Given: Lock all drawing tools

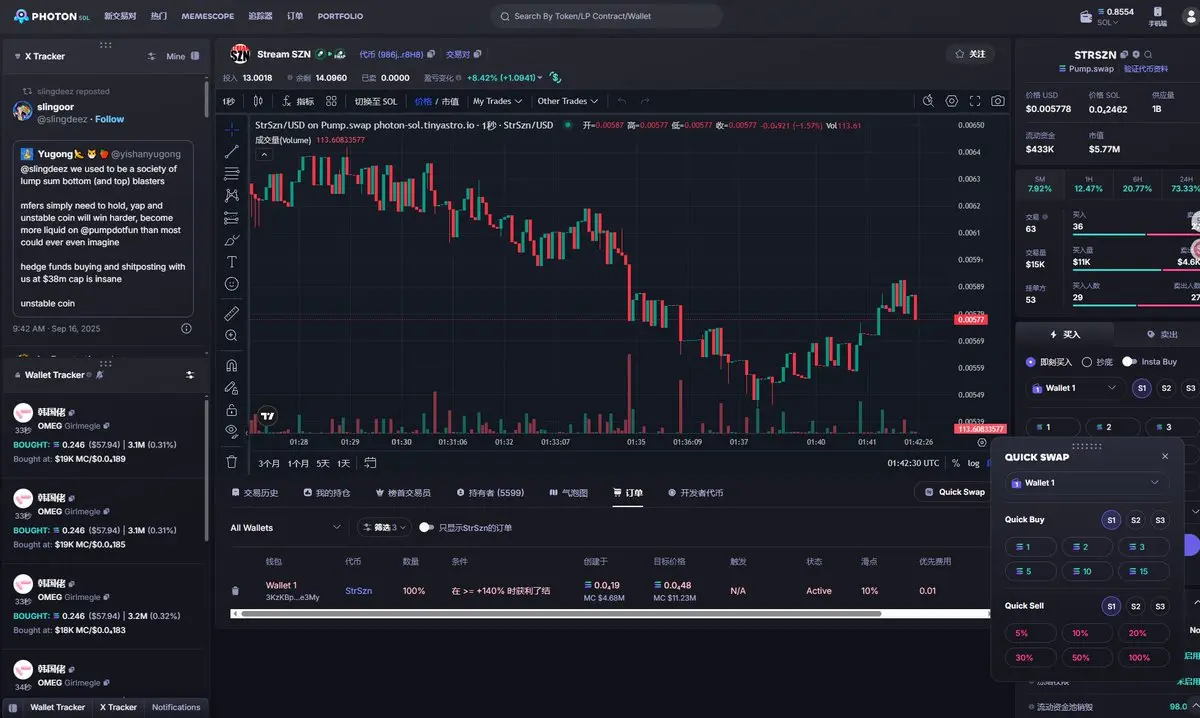Looking at the screenshot, I should point(232,410).
